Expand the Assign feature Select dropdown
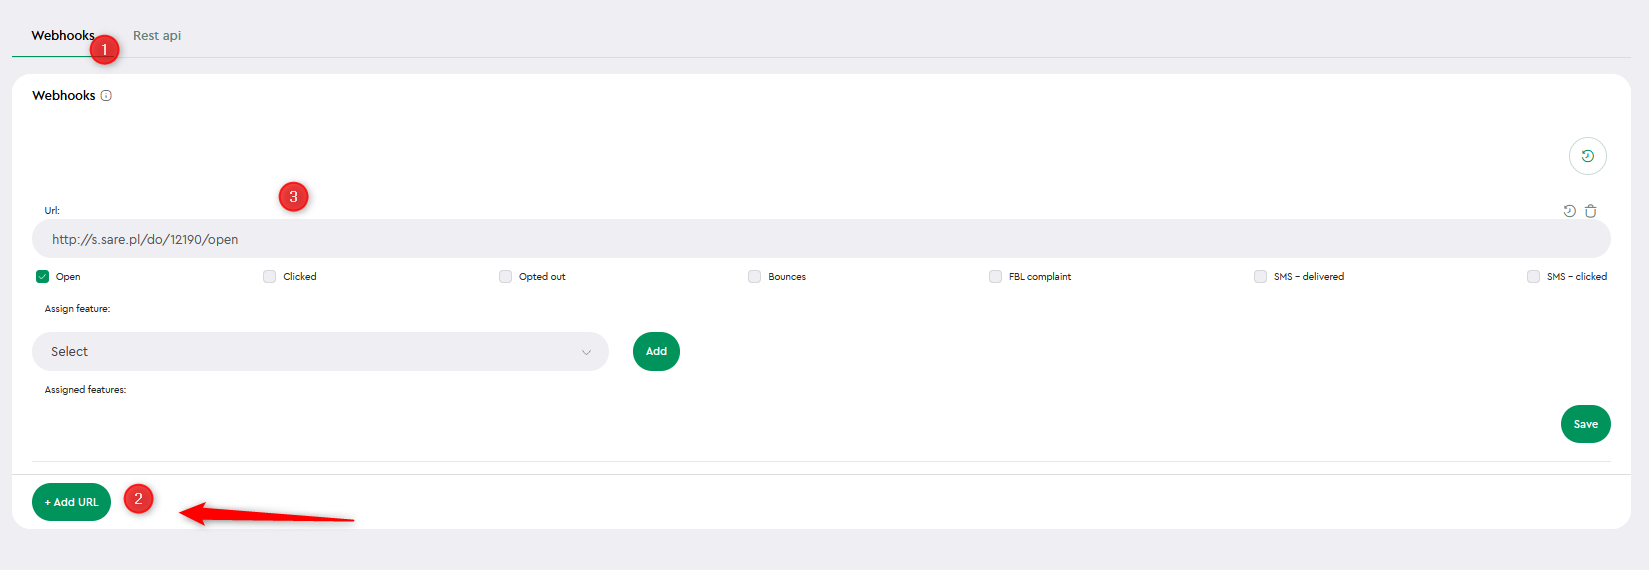The height and width of the screenshot is (570, 1649). 320,352
